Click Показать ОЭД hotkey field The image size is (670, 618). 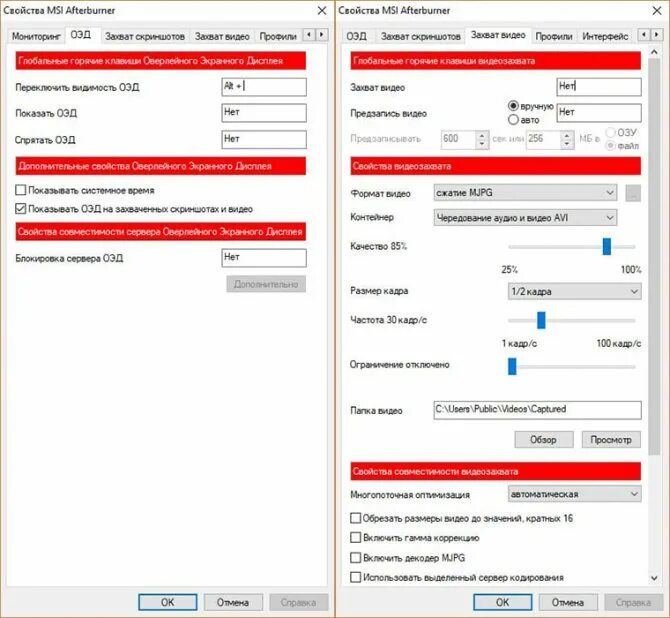click(264, 113)
